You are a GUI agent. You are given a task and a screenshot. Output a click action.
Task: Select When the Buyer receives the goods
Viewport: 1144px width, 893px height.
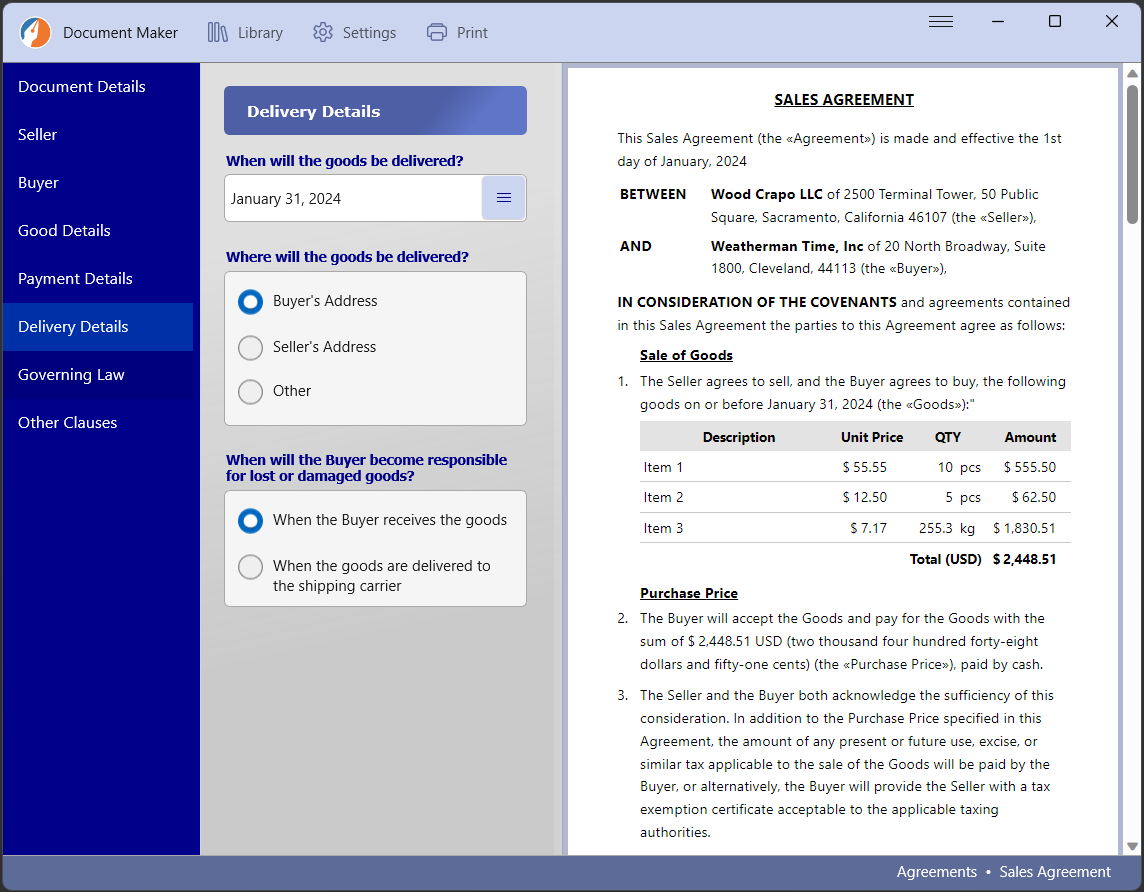tap(250, 520)
